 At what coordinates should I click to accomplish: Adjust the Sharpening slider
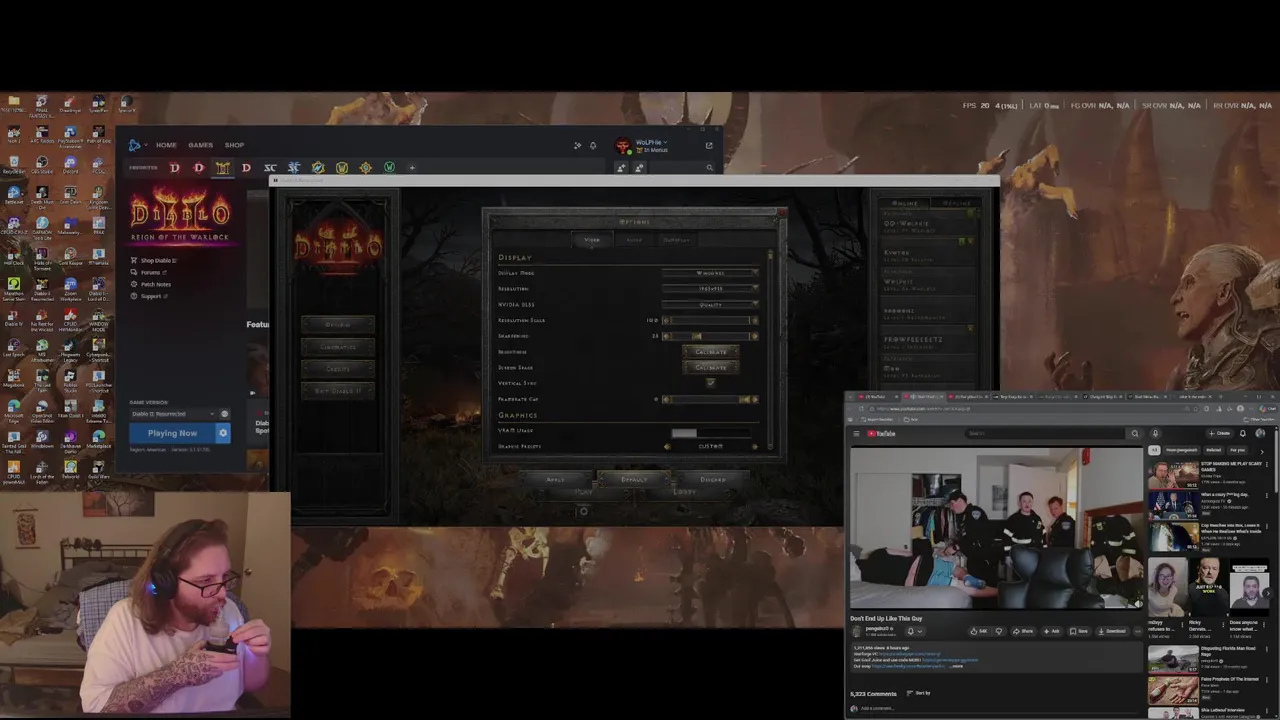click(711, 336)
